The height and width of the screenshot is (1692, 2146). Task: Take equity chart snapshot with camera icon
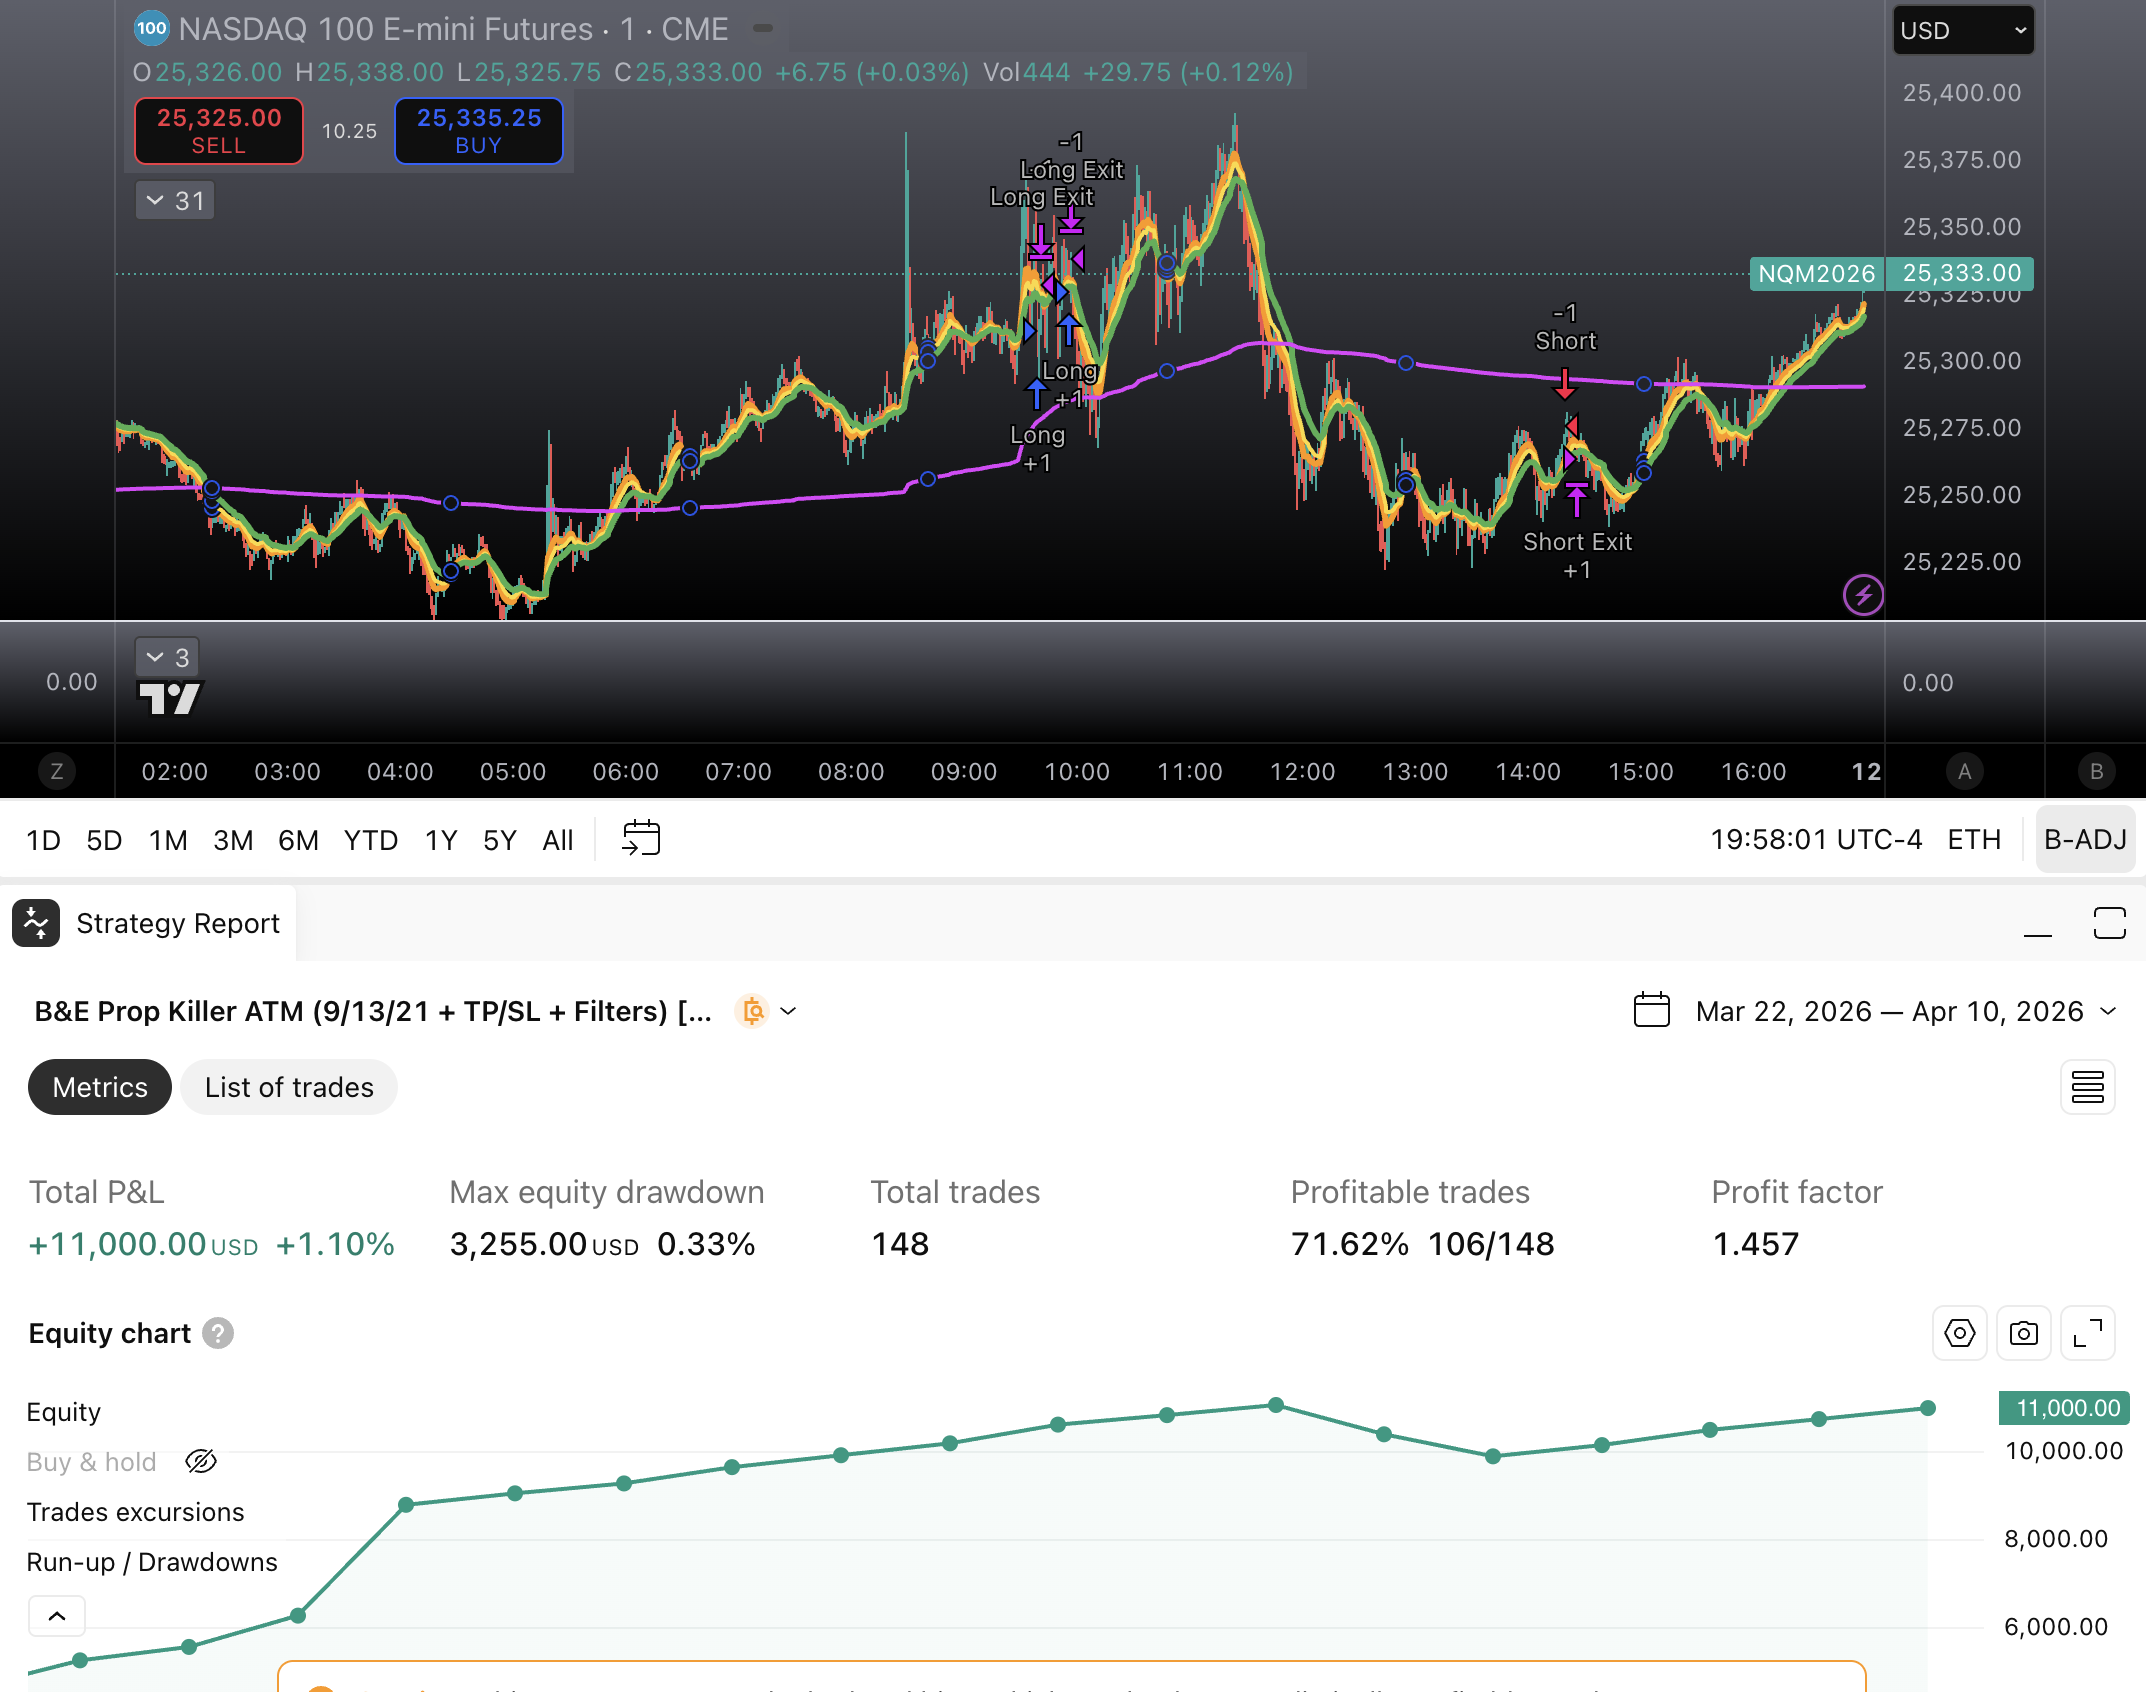2023,1333
